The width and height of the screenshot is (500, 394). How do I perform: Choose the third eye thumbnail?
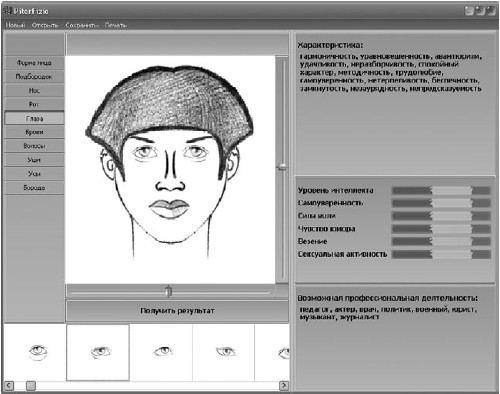(x=161, y=352)
